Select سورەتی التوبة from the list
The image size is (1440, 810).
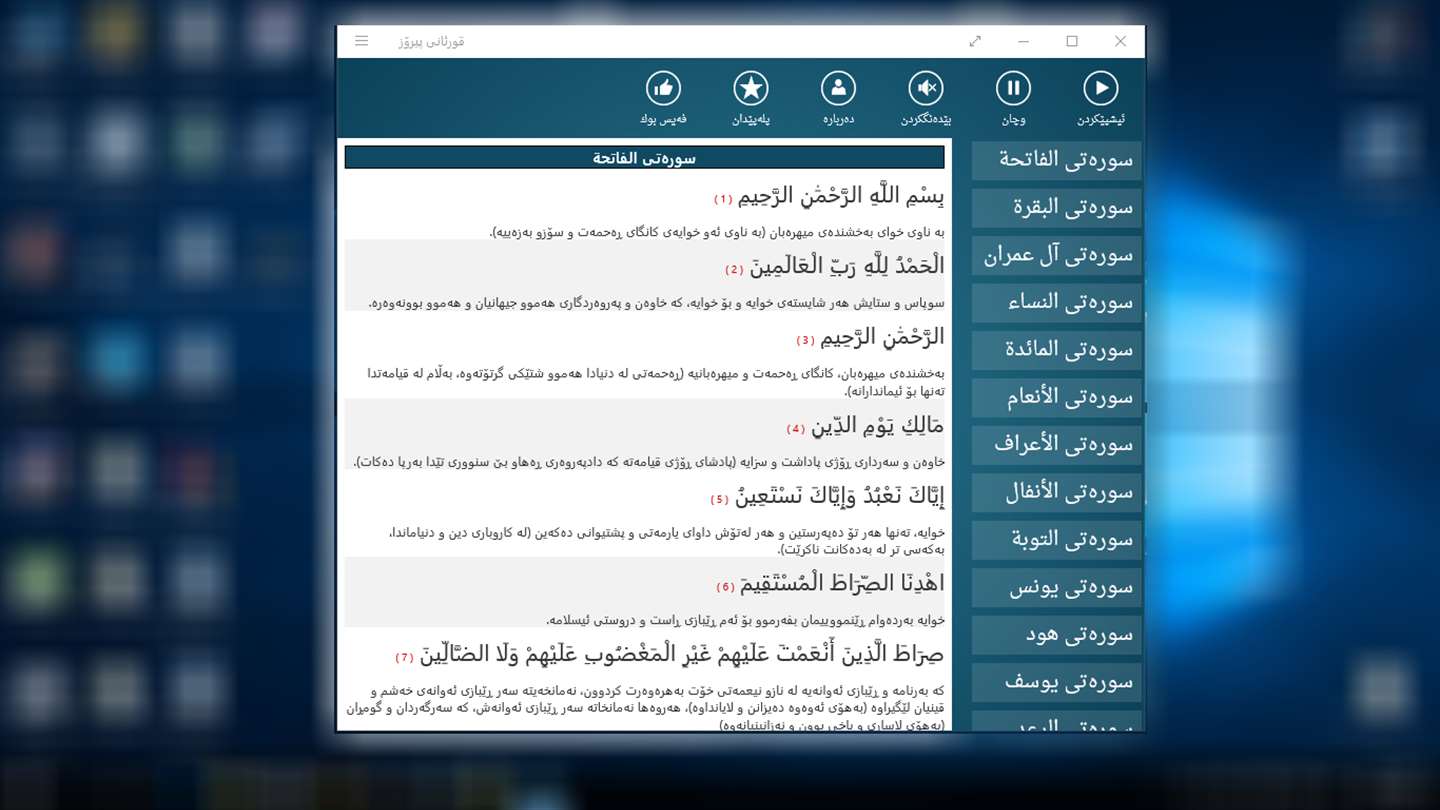[x=1056, y=540]
